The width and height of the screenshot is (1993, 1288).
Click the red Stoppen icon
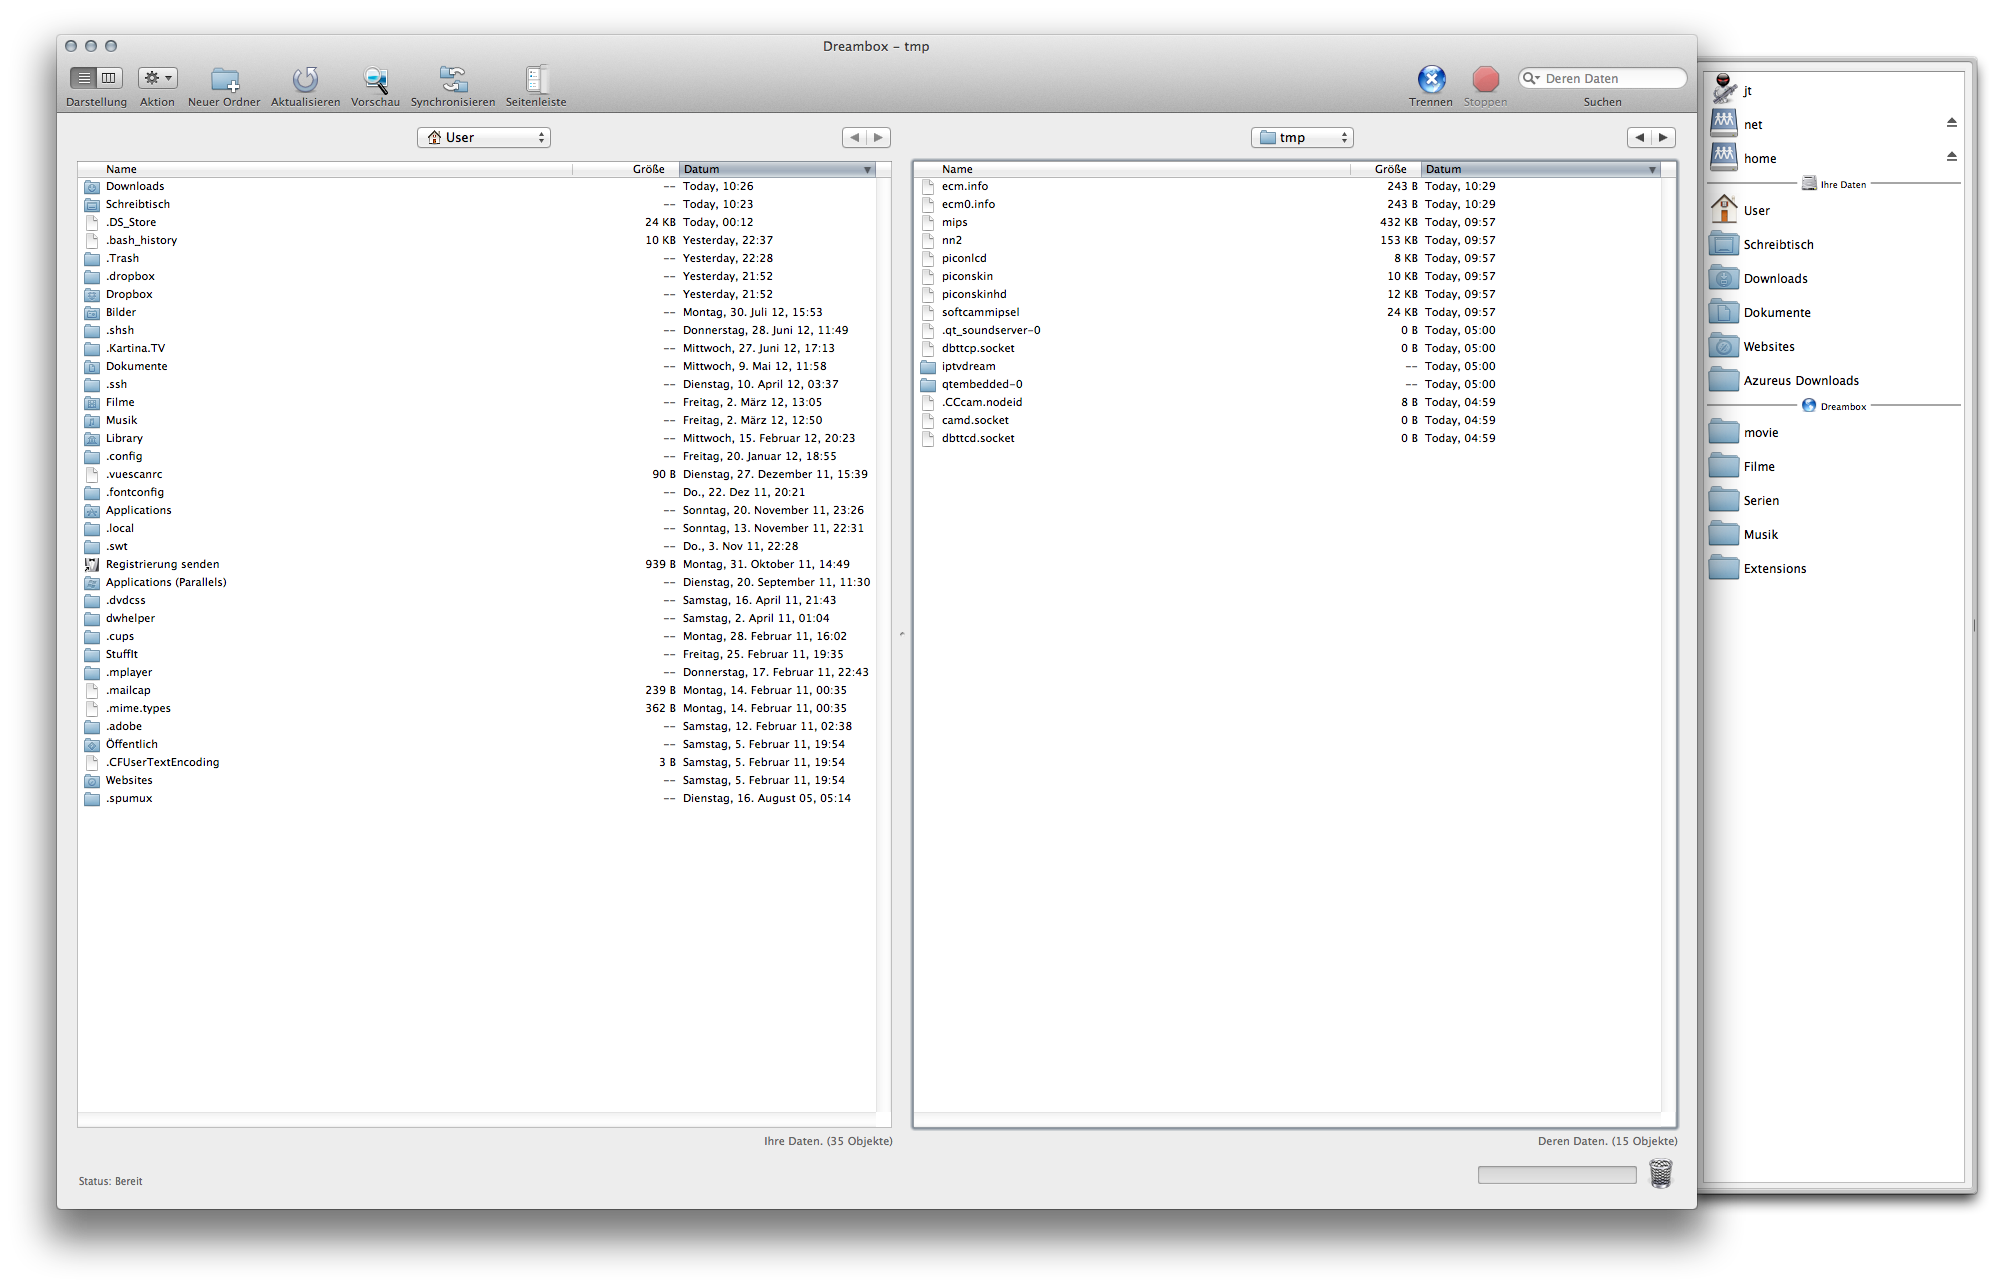(1485, 79)
